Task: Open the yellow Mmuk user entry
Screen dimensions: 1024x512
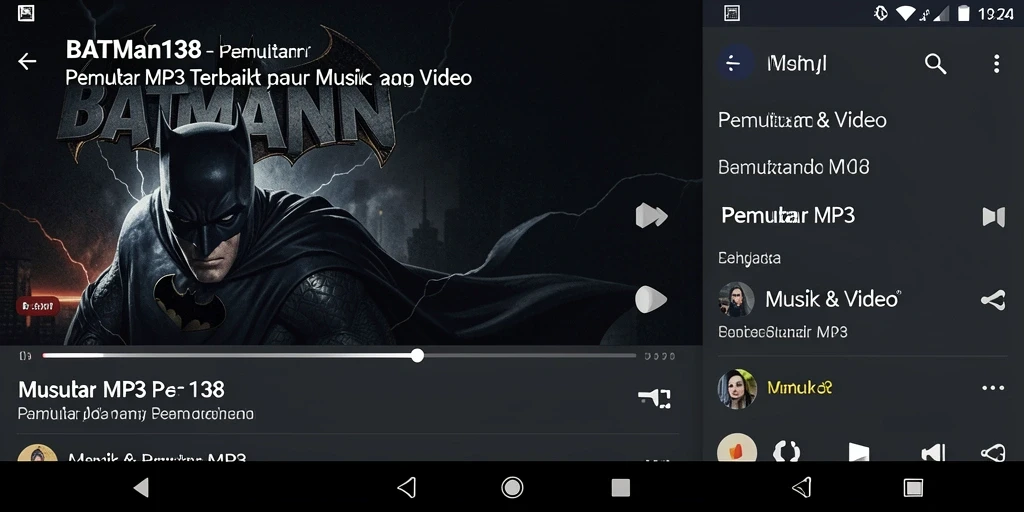Action: [x=799, y=388]
